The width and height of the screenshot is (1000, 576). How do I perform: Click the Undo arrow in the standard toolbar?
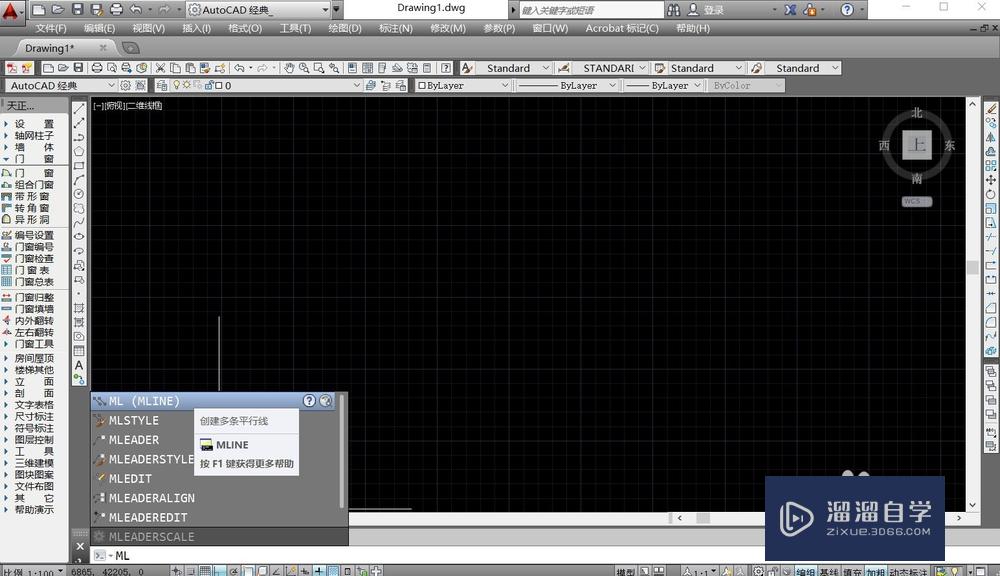coord(239,68)
